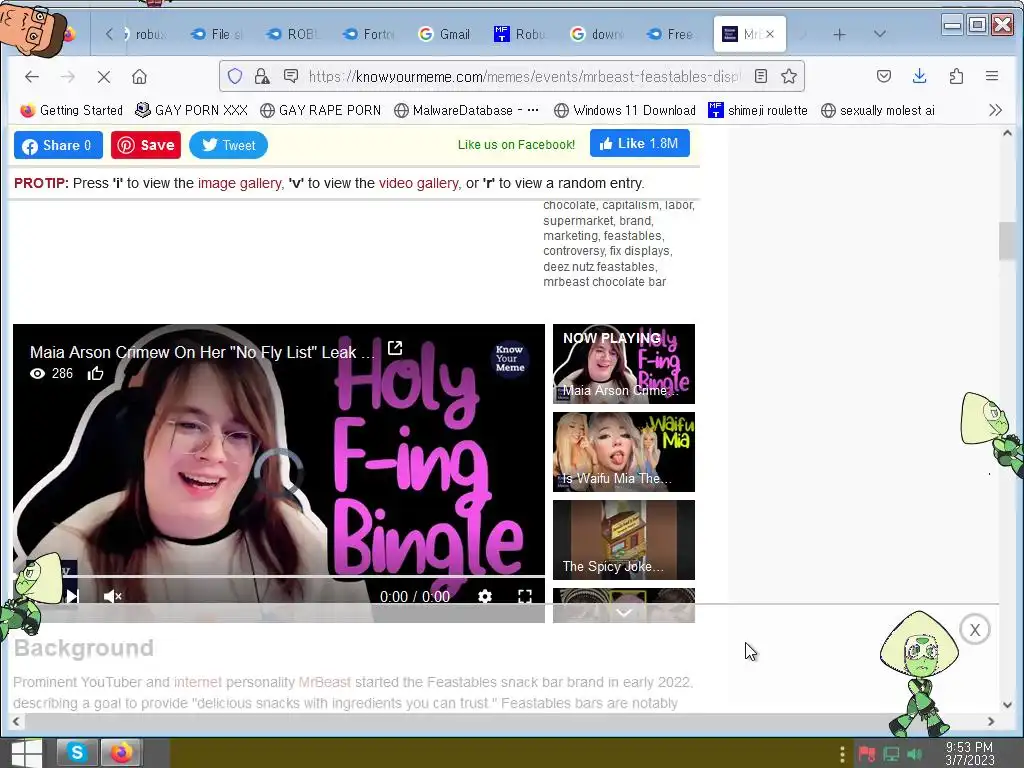Go back to the previous page
The image size is (1024, 768).
click(x=31, y=77)
